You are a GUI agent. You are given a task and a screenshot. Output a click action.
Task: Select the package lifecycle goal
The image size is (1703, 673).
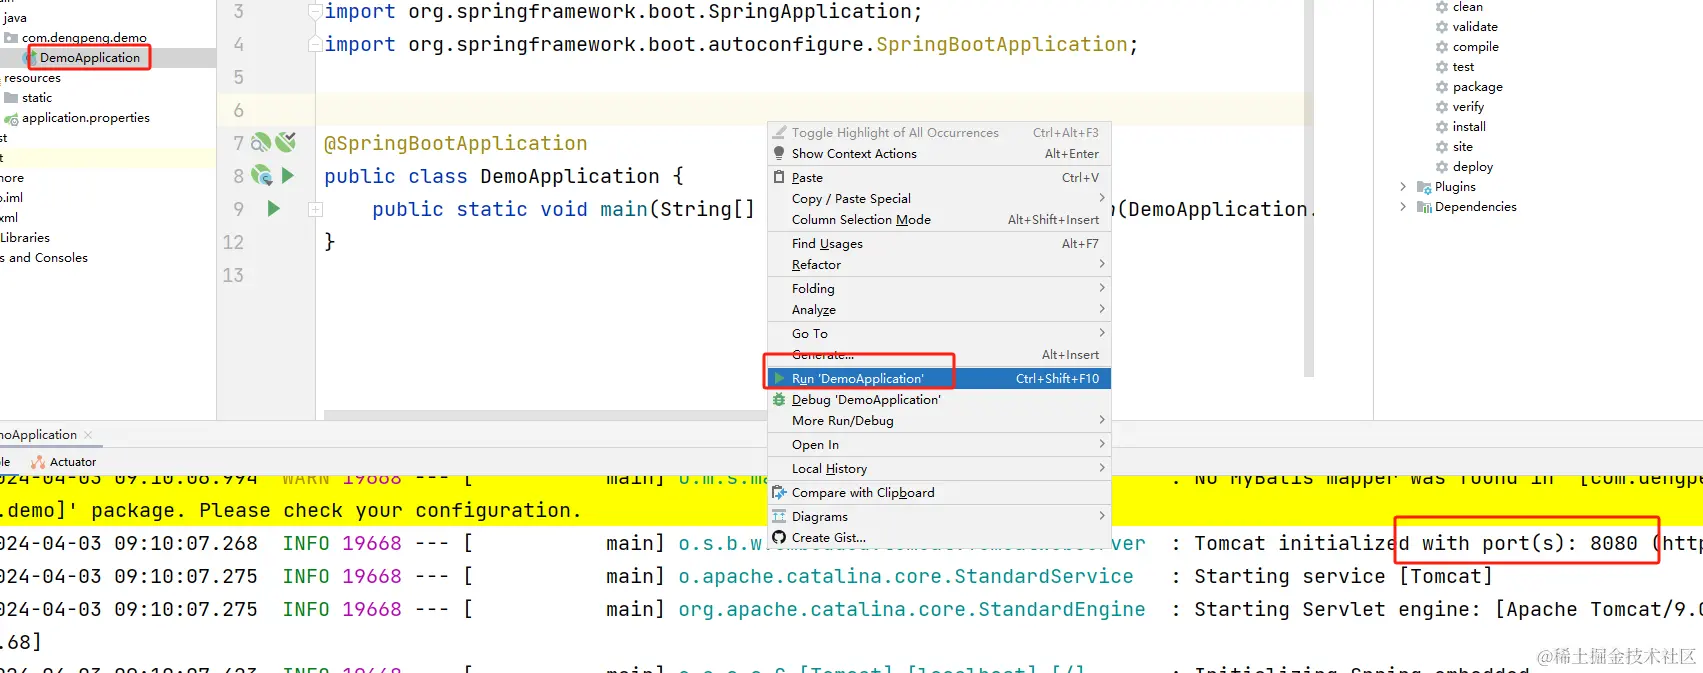(x=1478, y=87)
